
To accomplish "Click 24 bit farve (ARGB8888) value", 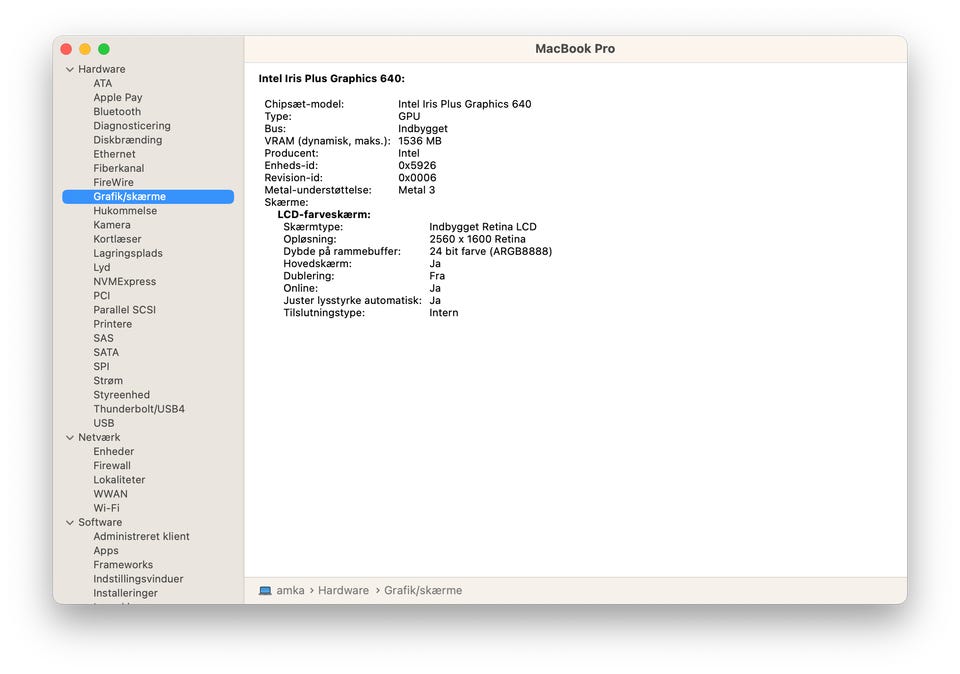I will click(490, 252).
